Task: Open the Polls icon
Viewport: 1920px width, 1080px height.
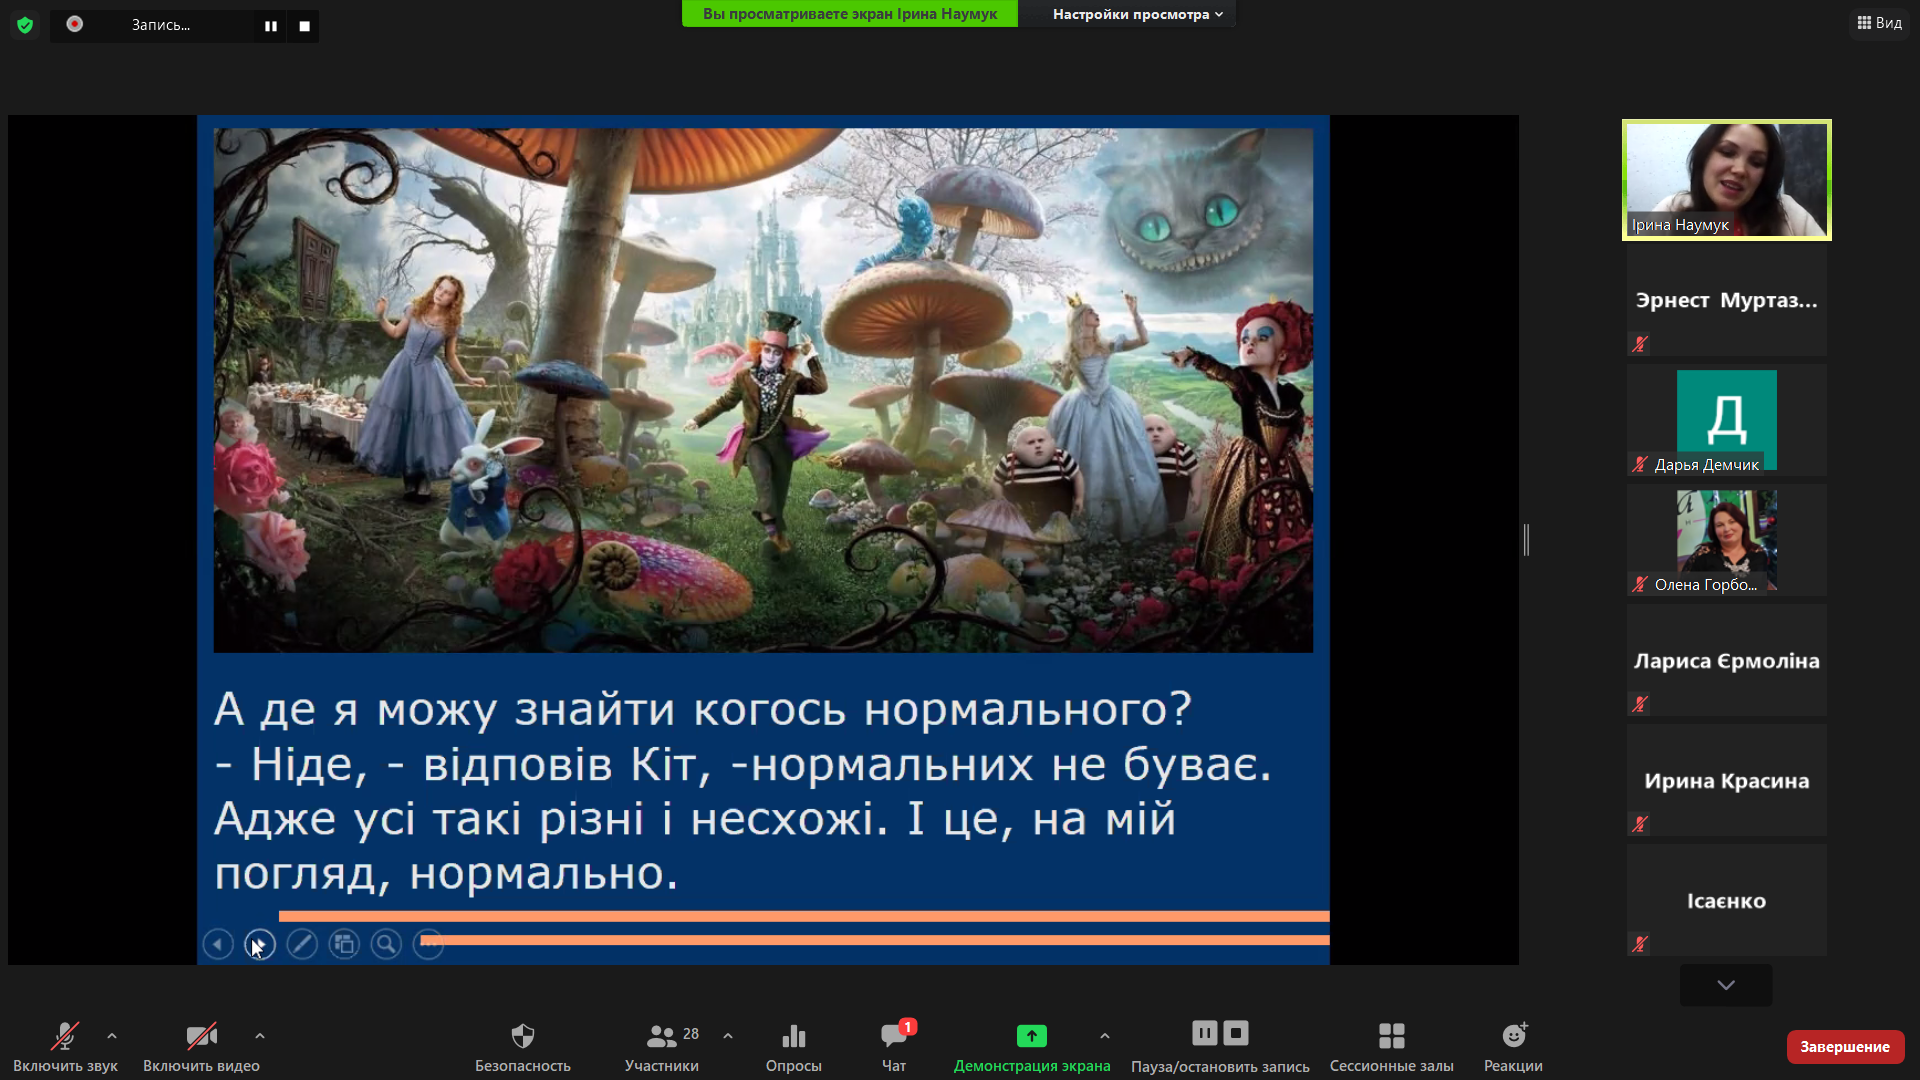Action: (793, 1036)
